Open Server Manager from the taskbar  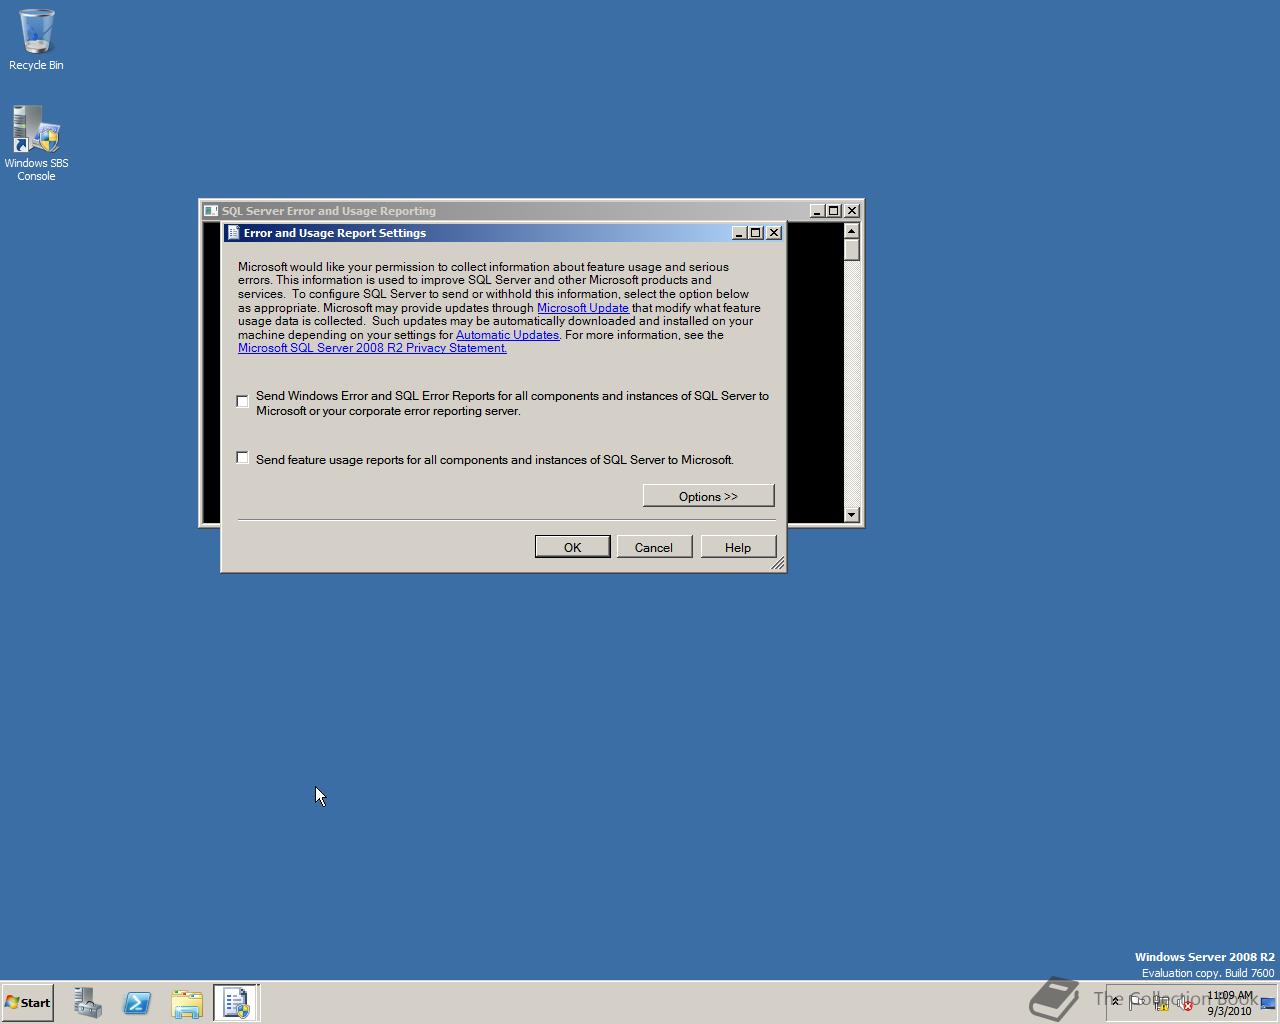pyautogui.click(x=88, y=1003)
